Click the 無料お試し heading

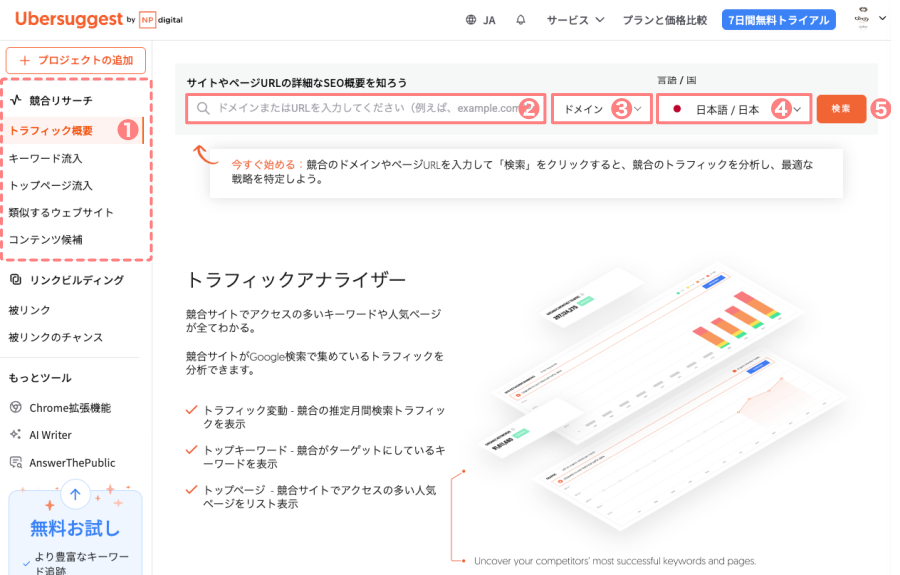click(75, 528)
